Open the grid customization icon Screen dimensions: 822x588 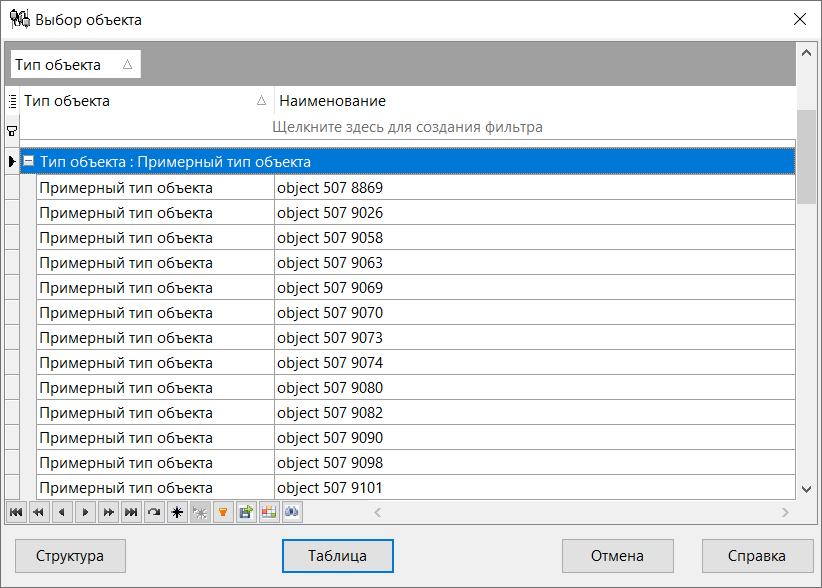coord(269,512)
